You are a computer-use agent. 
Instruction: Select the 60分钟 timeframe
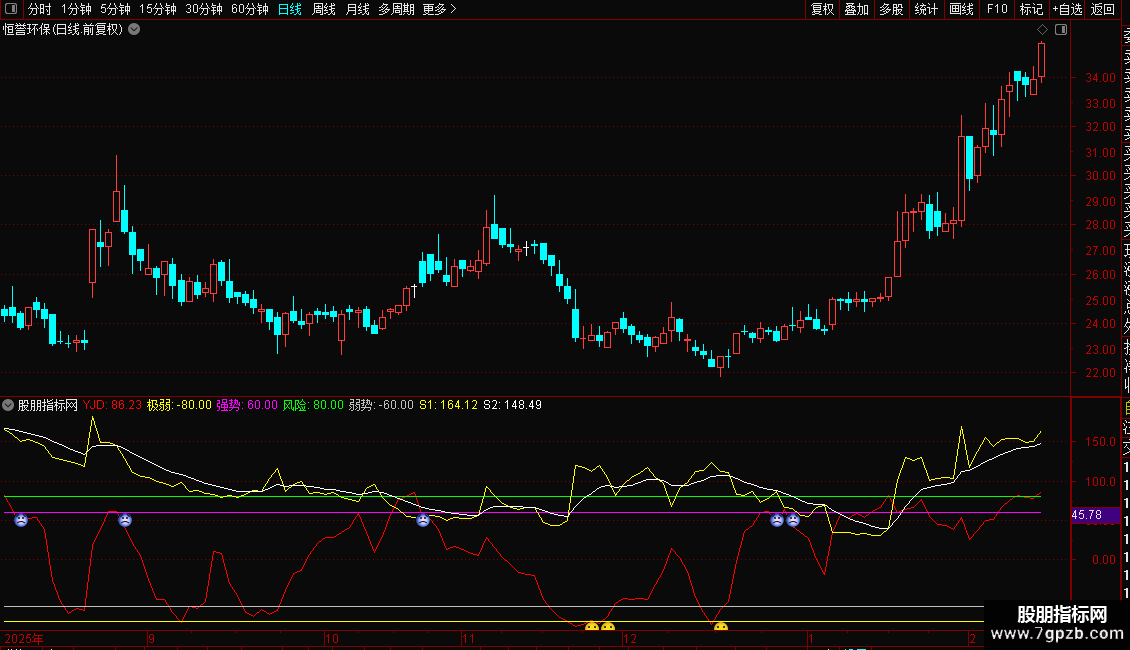249,9
